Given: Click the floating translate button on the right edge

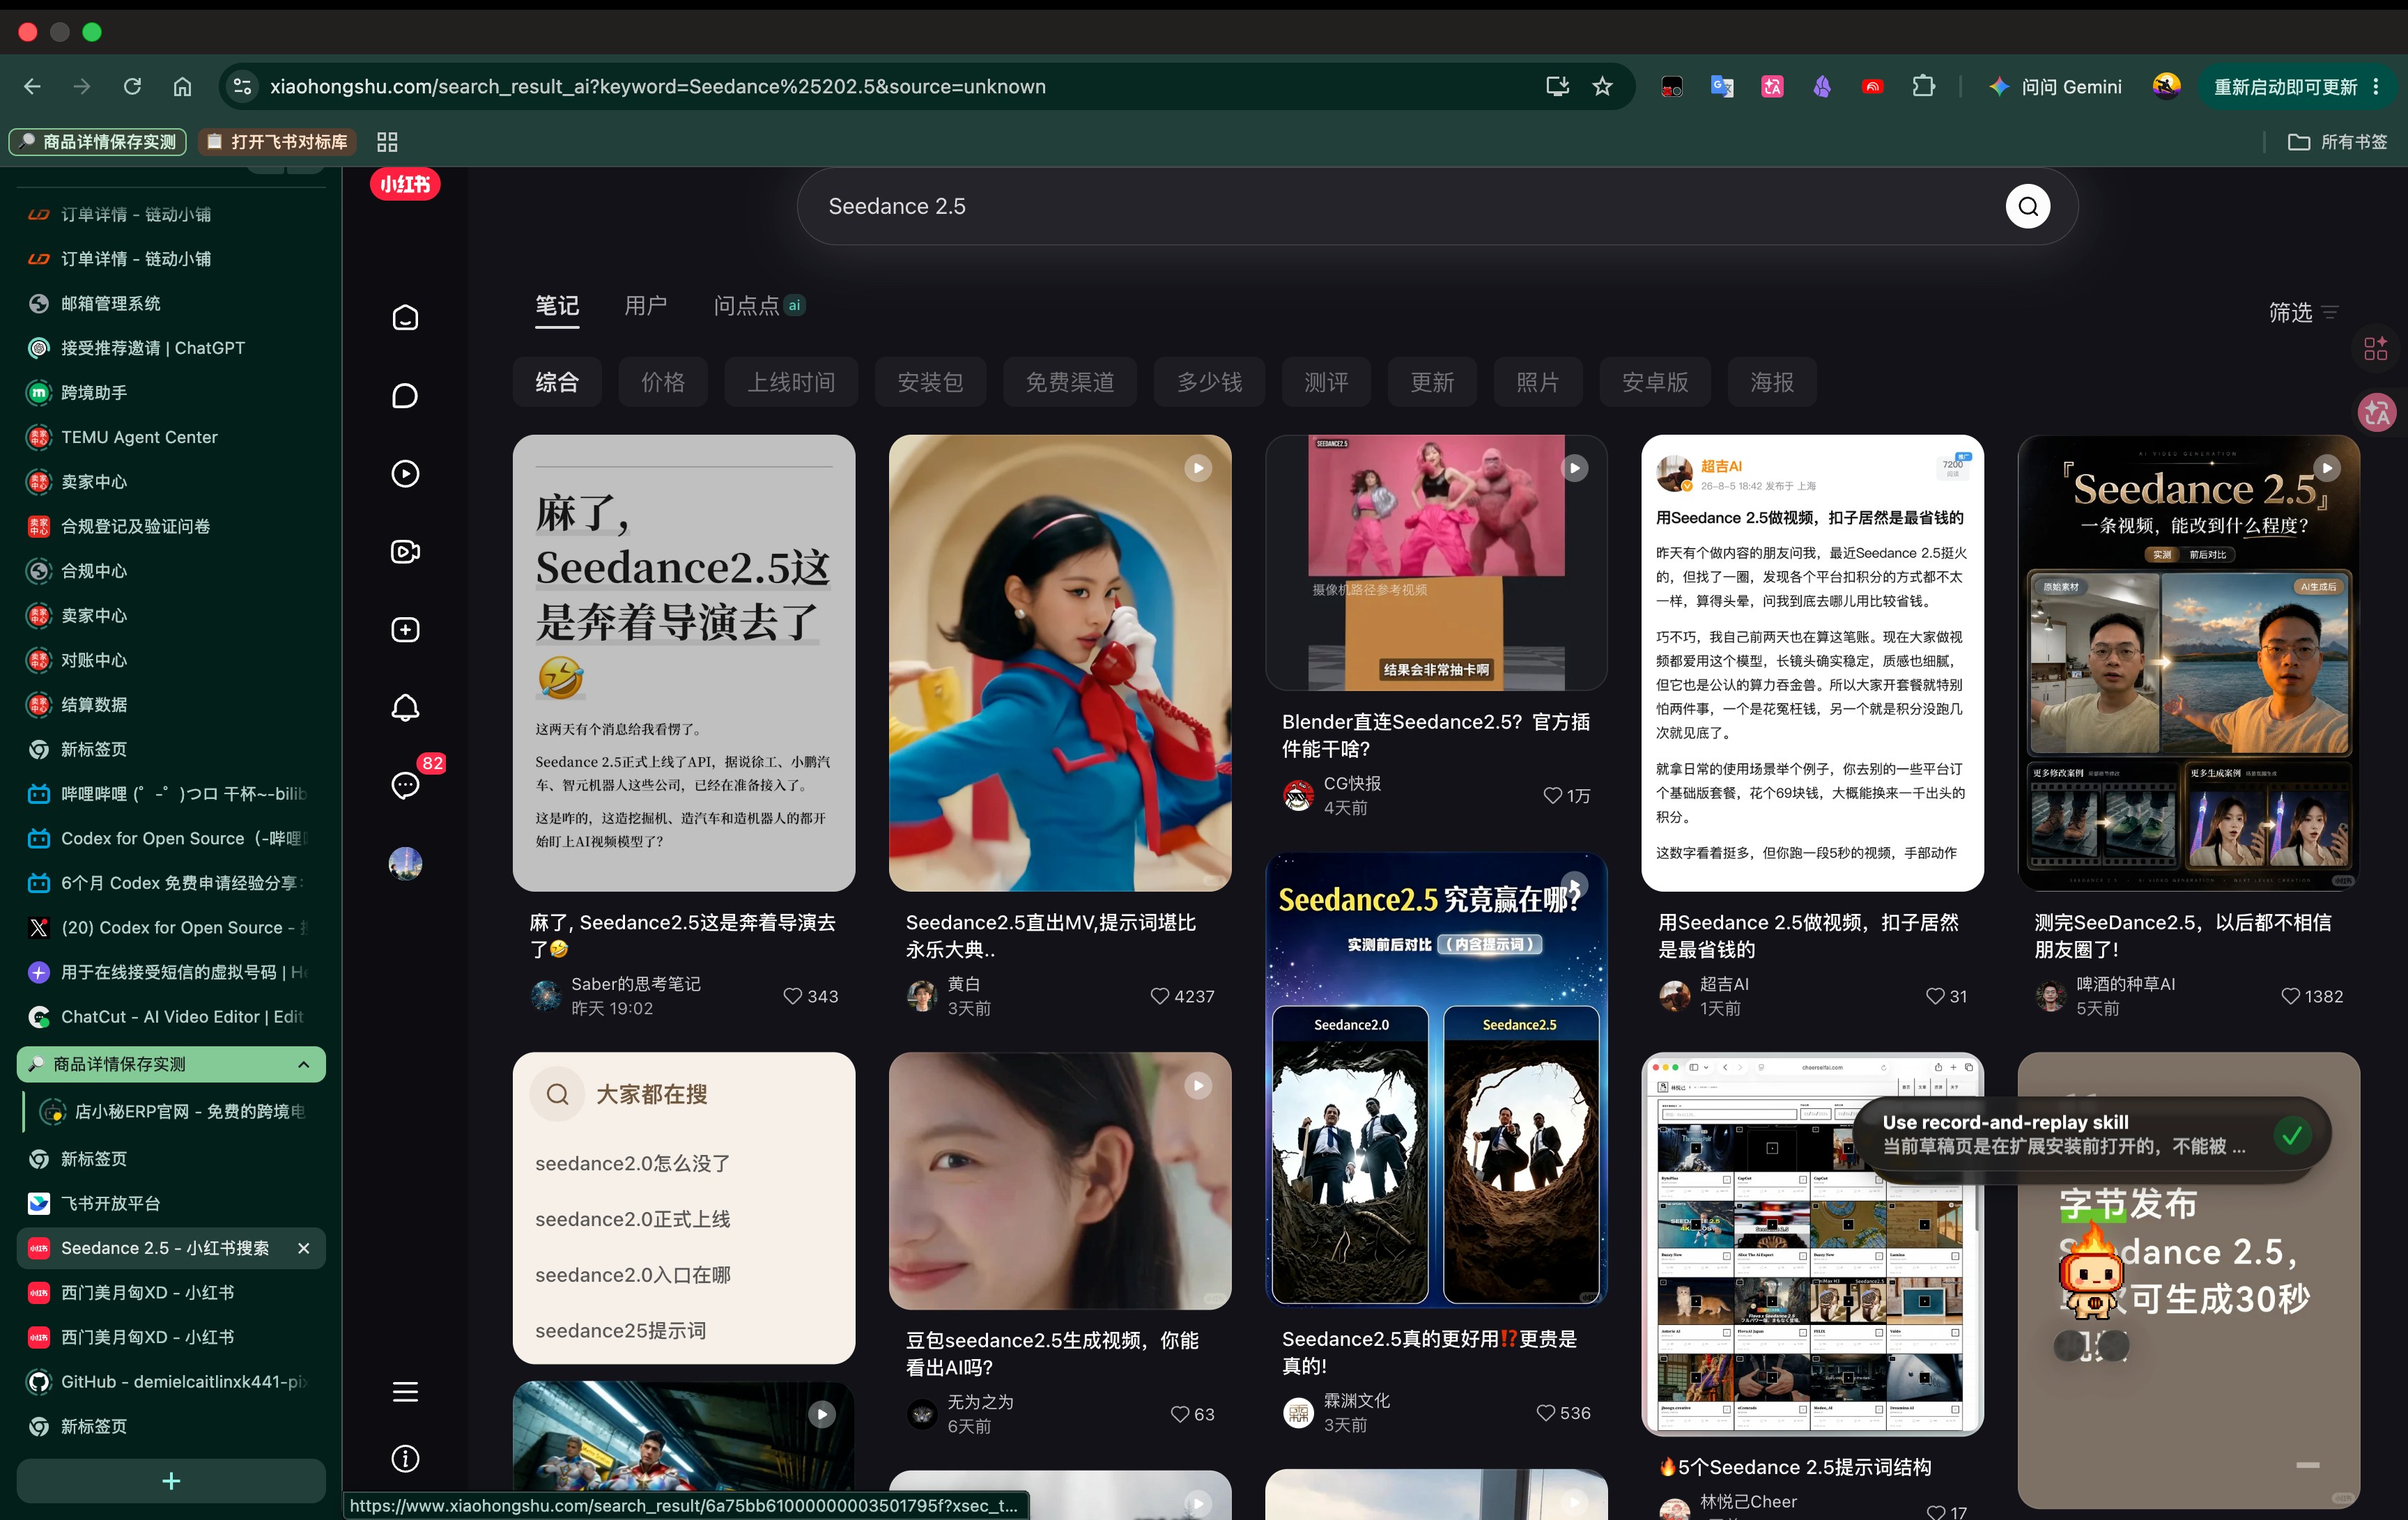Looking at the screenshot, I should click(2377, 412).
